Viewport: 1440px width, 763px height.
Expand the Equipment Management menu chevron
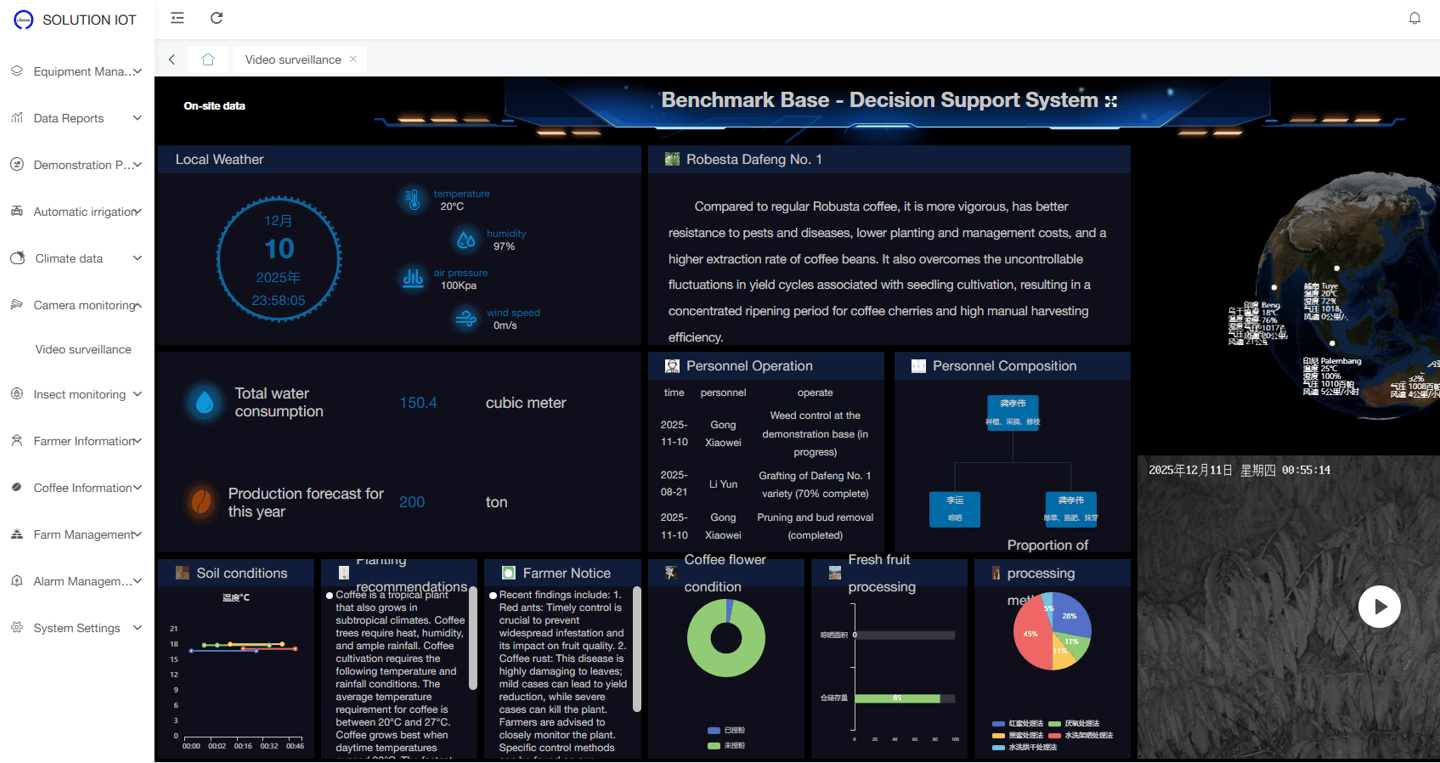(x=137, y=71)
